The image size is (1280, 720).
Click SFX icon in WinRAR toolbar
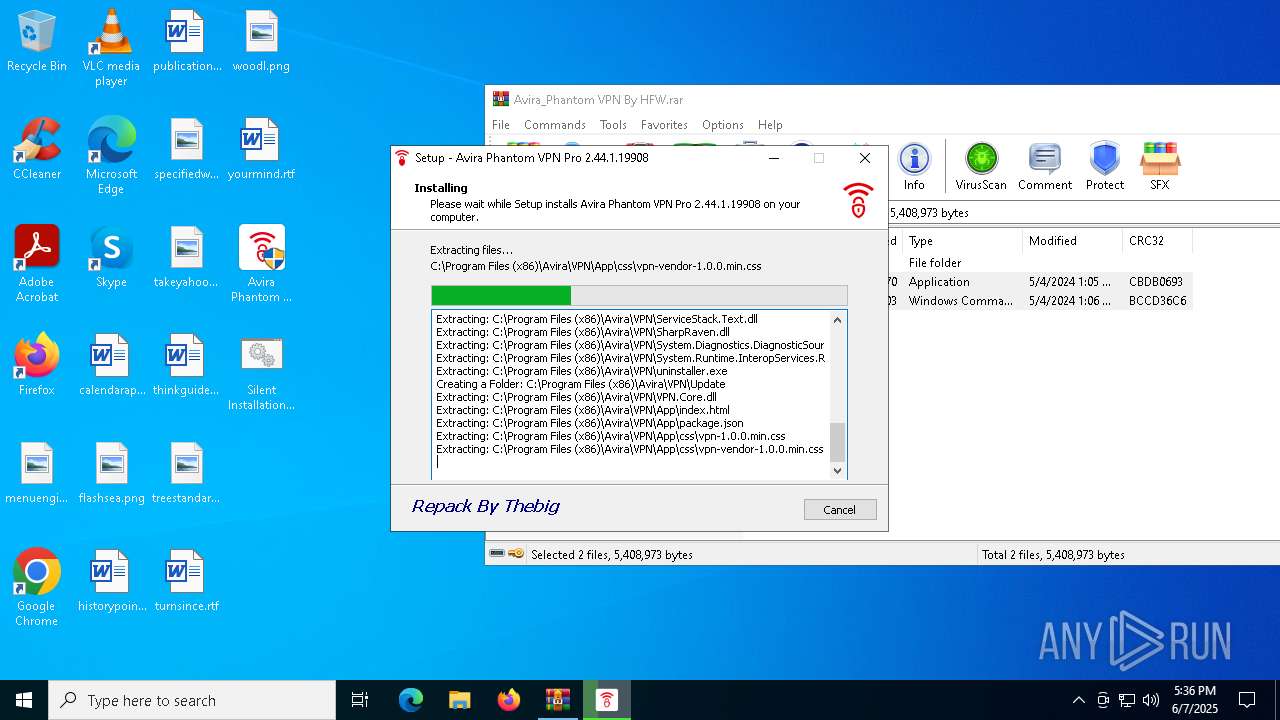1159,167
